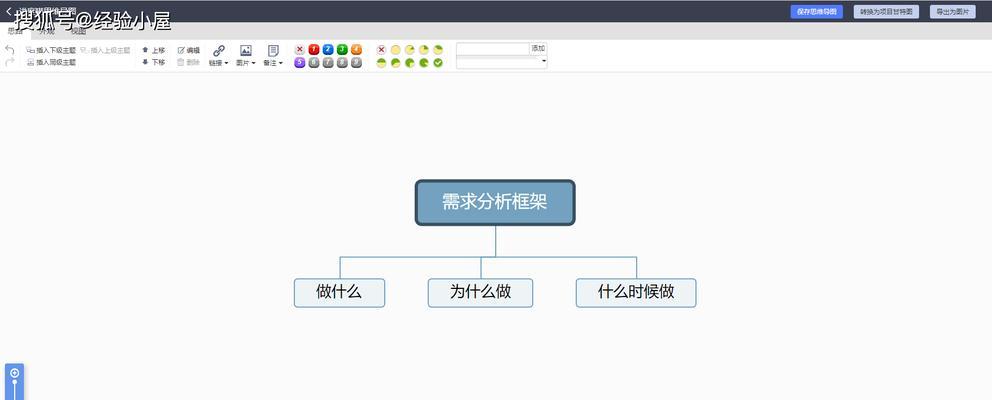Click 删除 delete button
The width and height of the screenshot is (992, 400).
(x=189, y=62)
